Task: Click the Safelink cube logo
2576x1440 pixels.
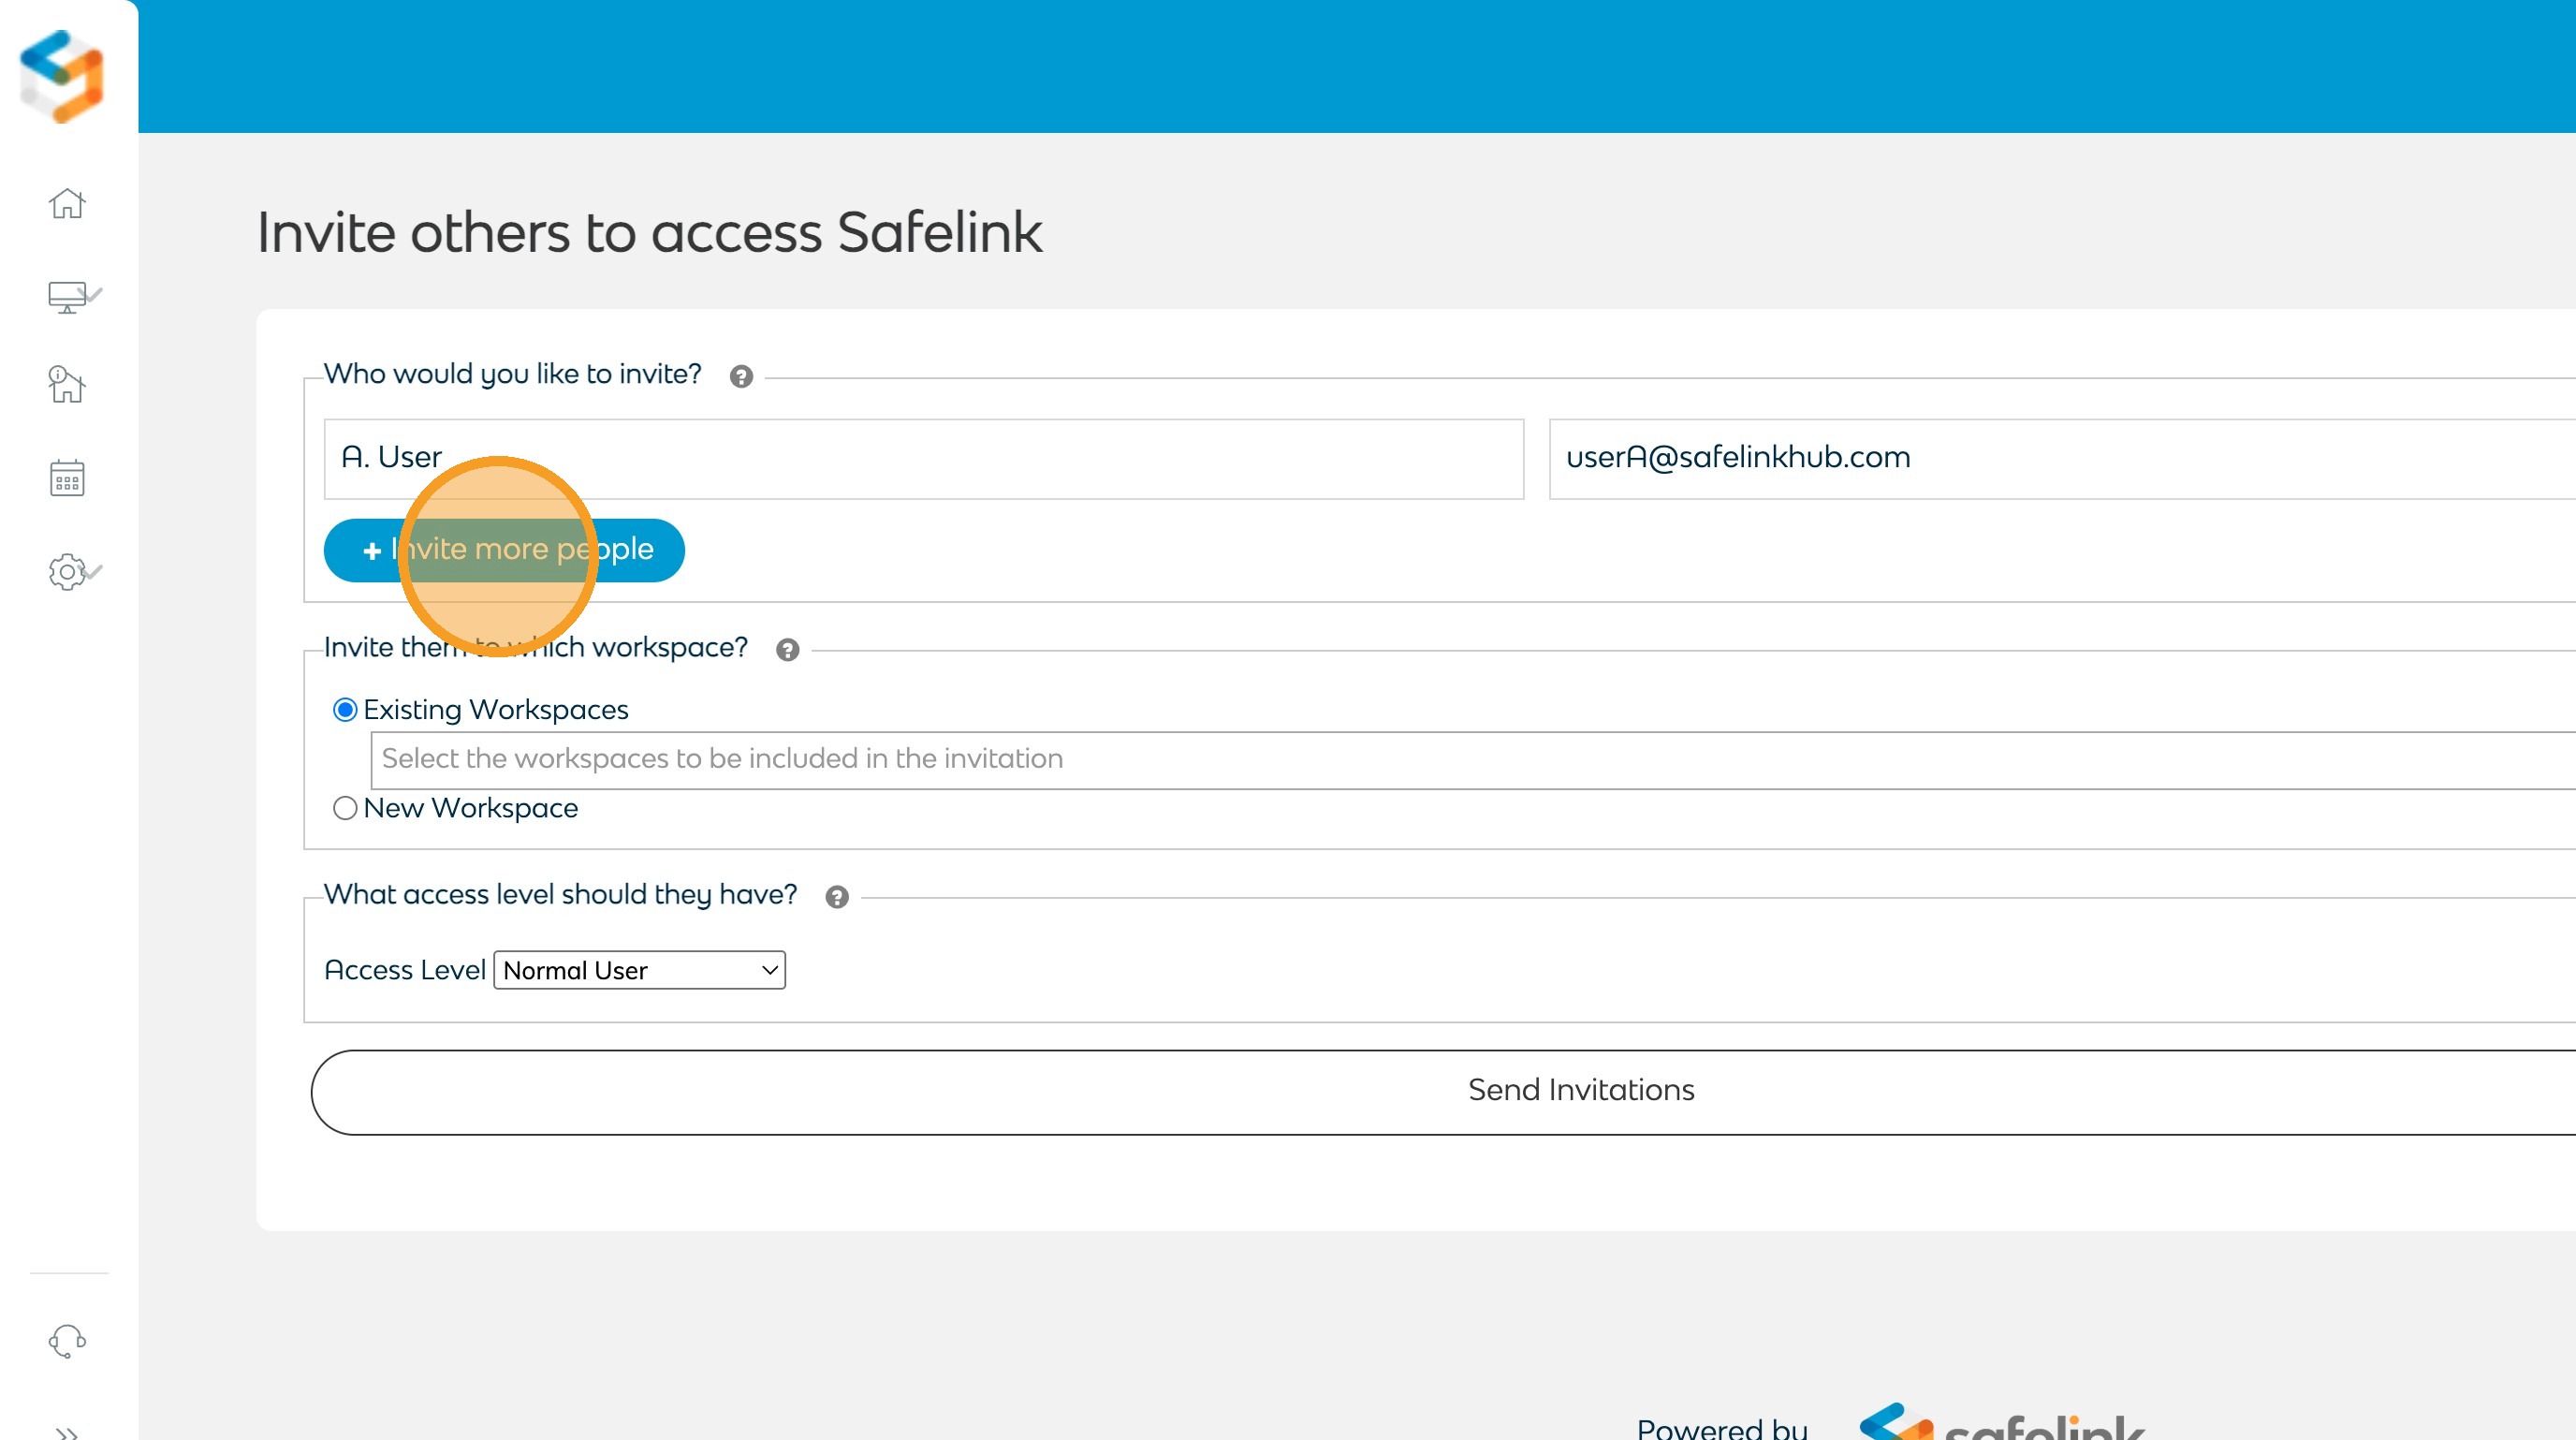Action: click(x=62, y=76)
